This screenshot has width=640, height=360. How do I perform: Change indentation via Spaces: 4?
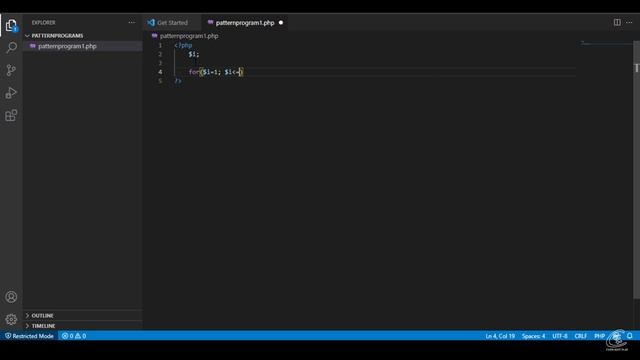click(x=533, y=336)
